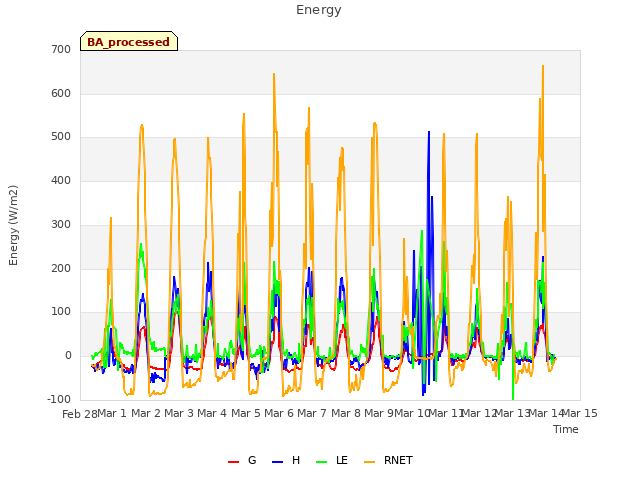Click the 600 y-axis value
This screenshot has height=480, width=640.
(x=61, y=93)
